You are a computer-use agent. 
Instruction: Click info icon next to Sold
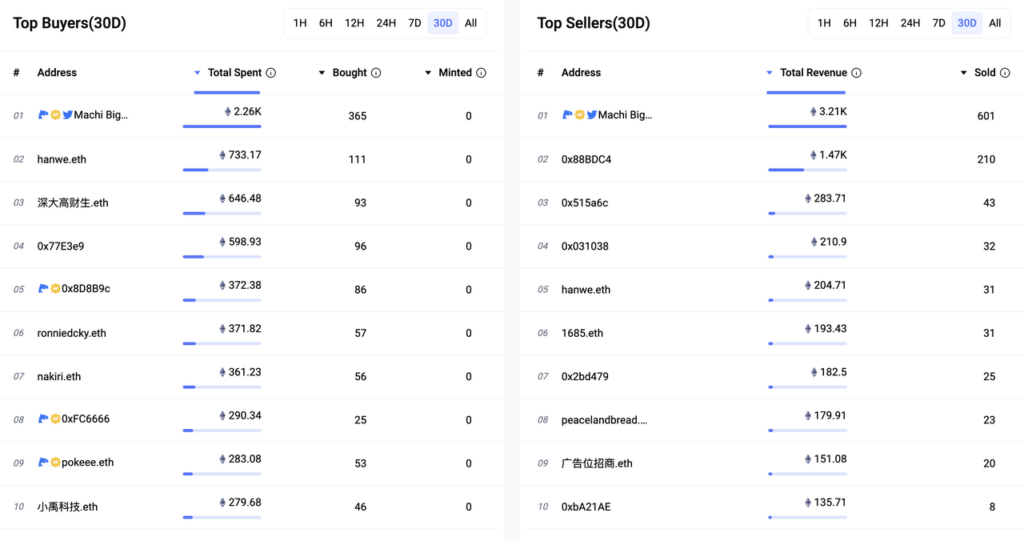(1005, 73)
